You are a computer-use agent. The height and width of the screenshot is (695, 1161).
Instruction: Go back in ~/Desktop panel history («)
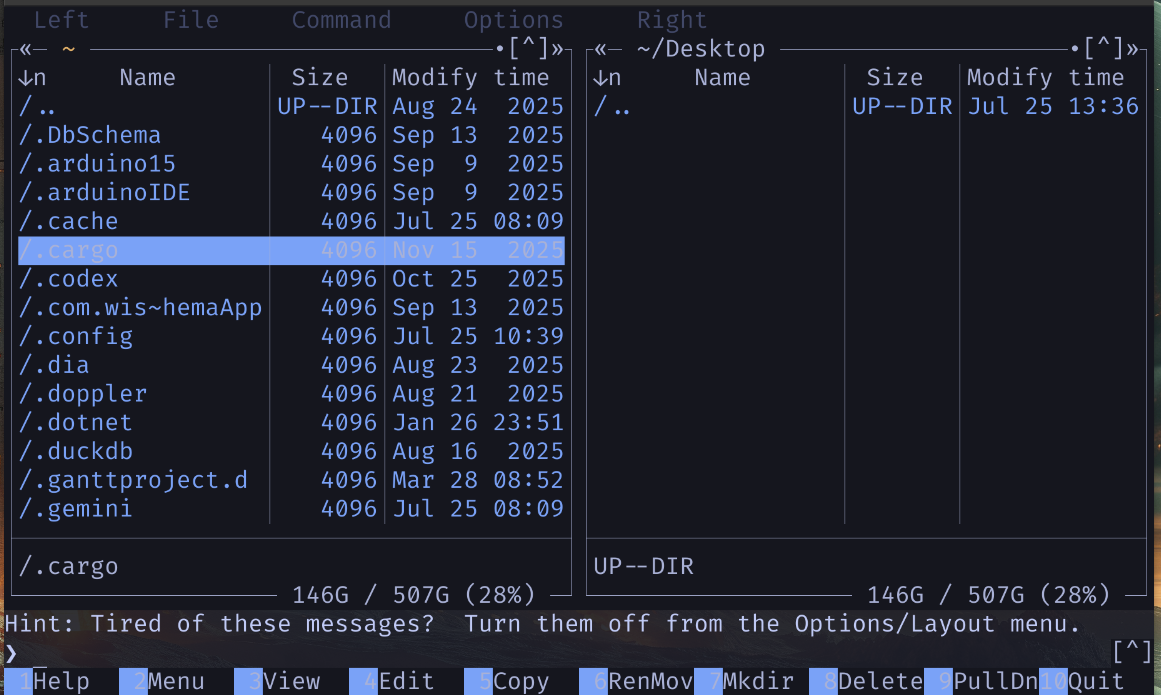(600, 49)
